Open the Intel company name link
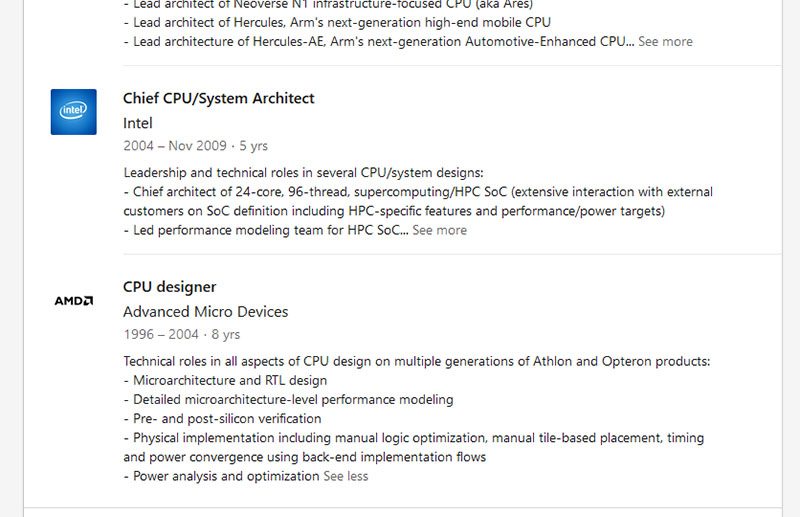800x517 pixels. [138, 123]
